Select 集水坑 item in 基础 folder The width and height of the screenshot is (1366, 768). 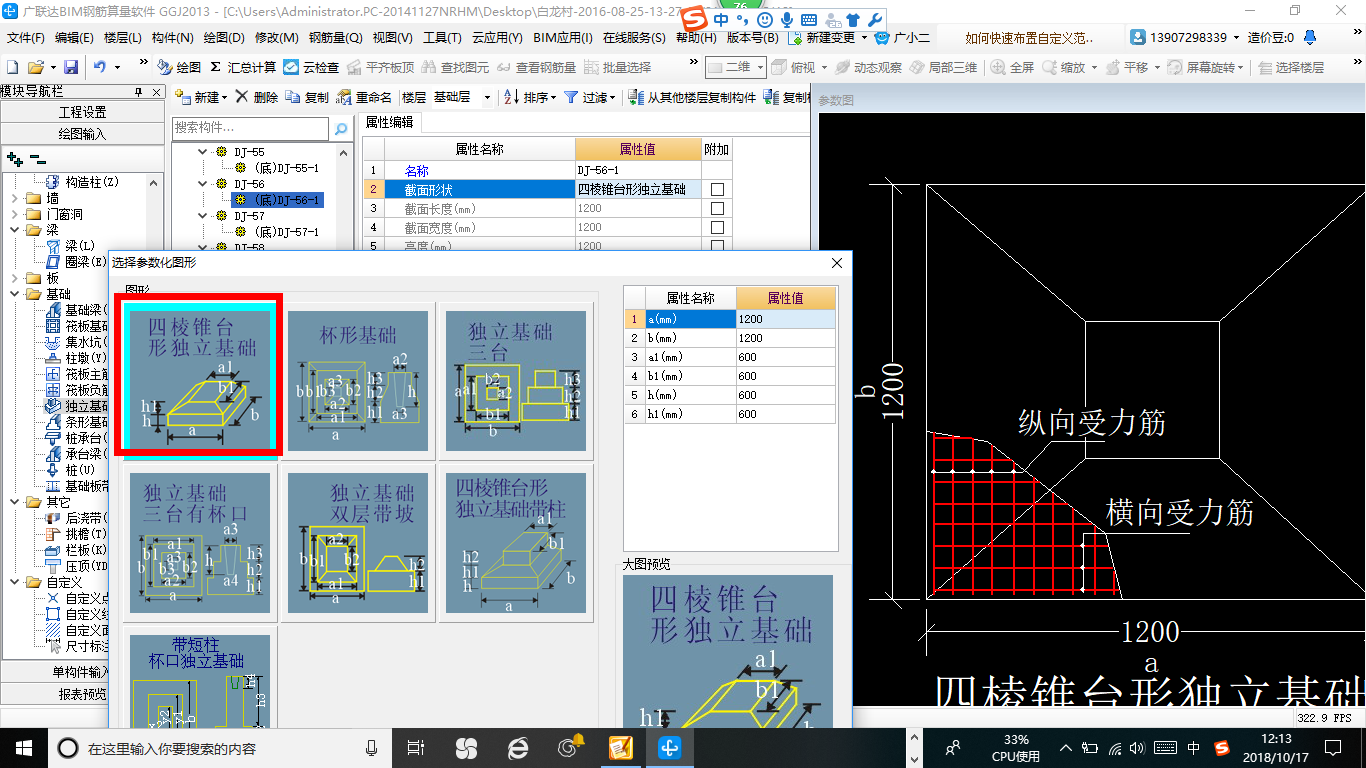(x=78, y=342)
